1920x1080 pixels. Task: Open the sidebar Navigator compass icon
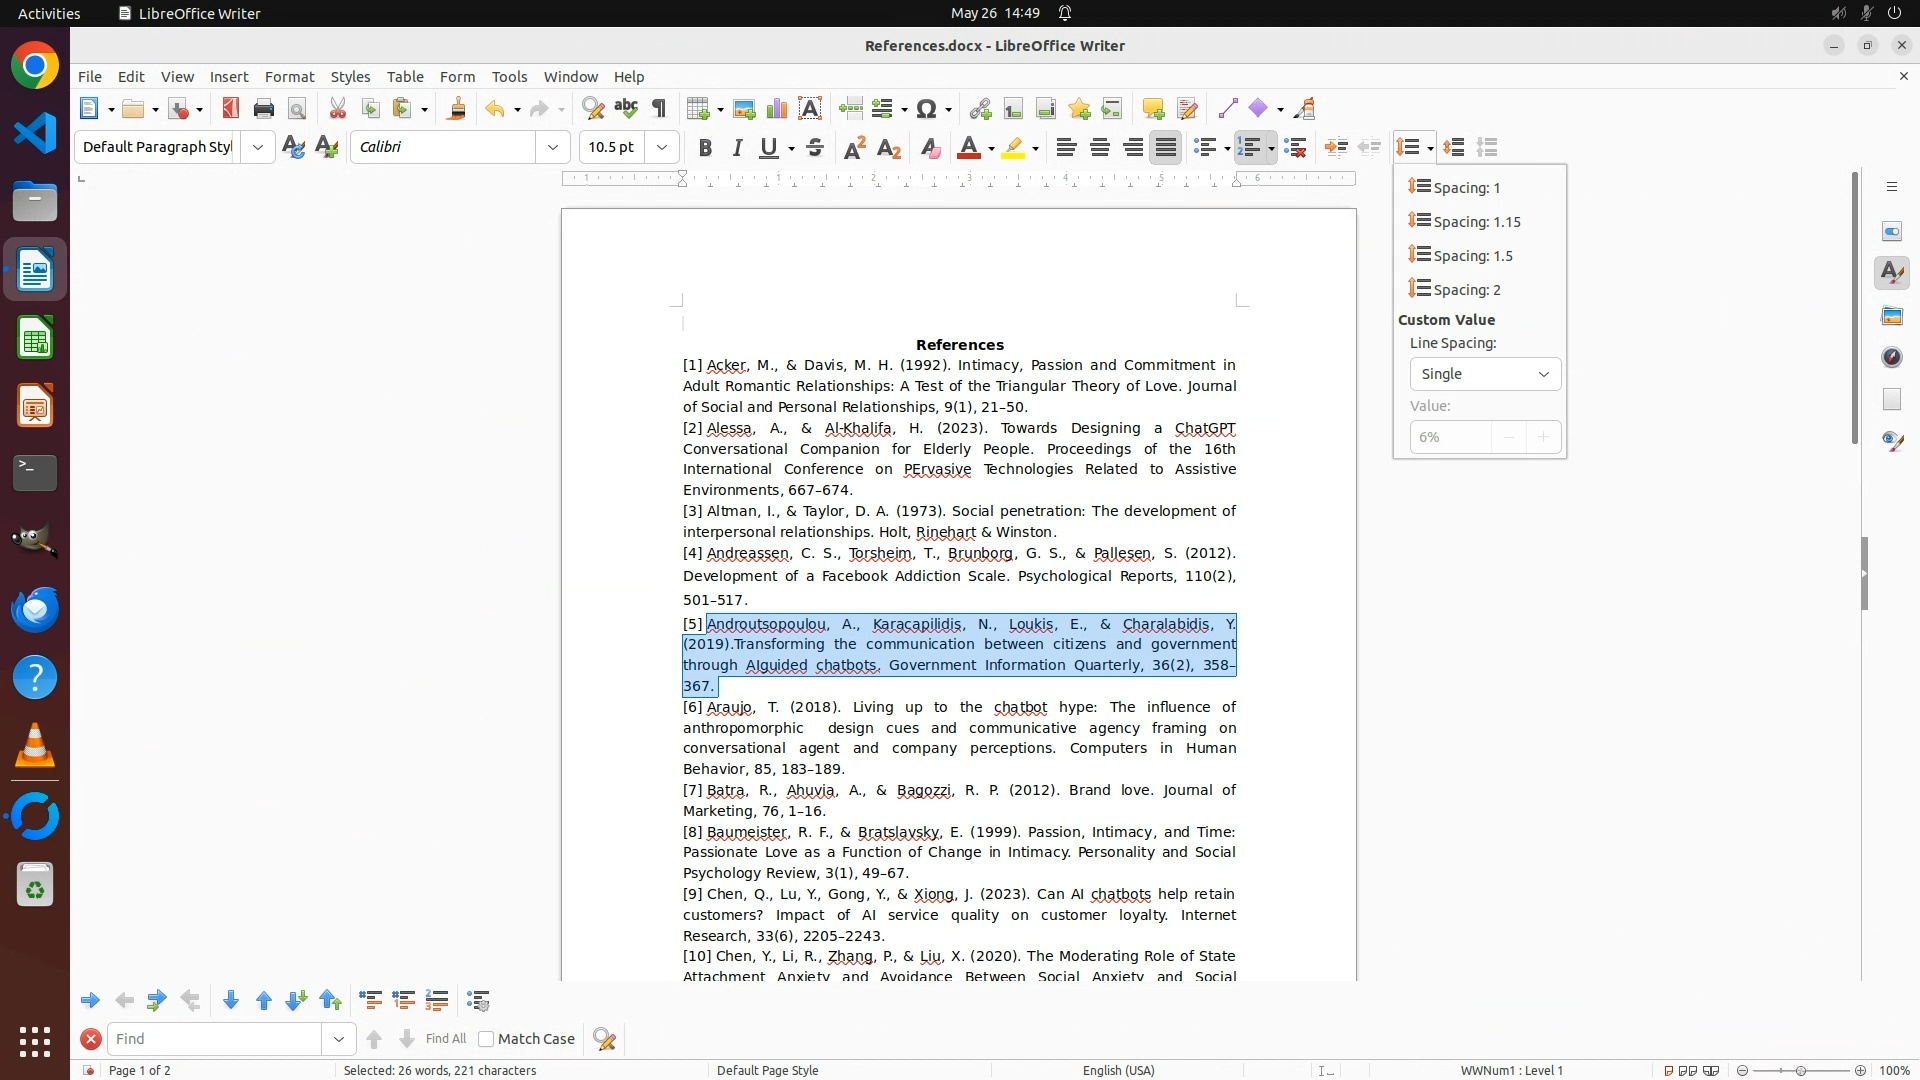1891,357
